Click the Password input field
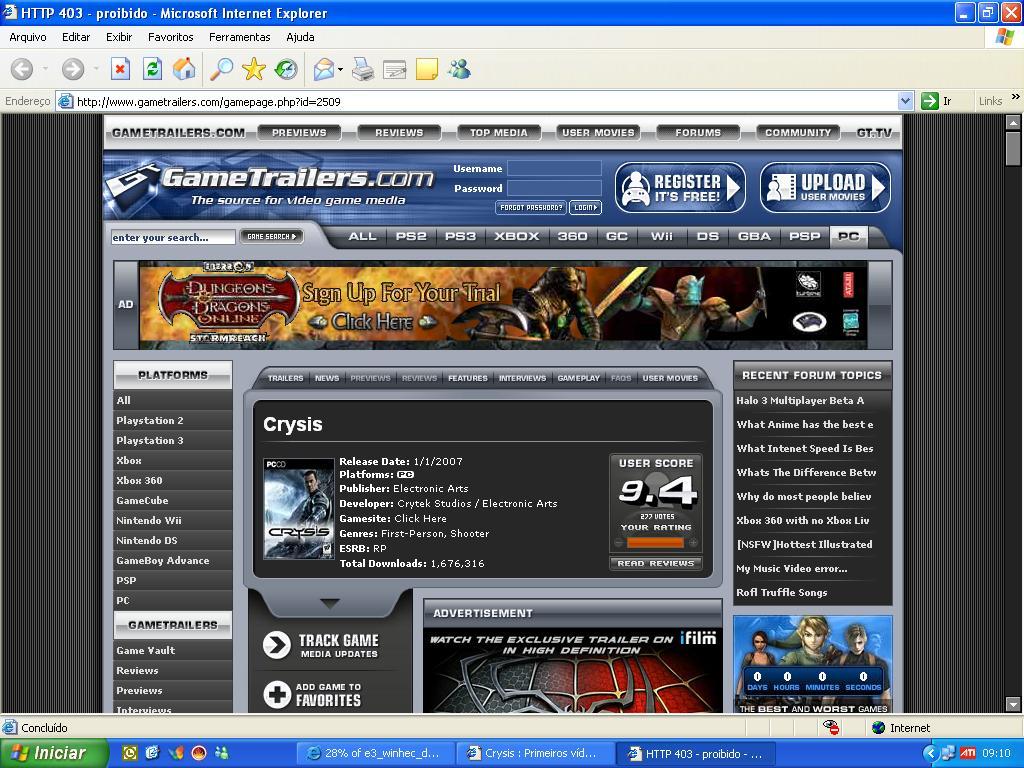The image size is (1024, 768). 554,189
